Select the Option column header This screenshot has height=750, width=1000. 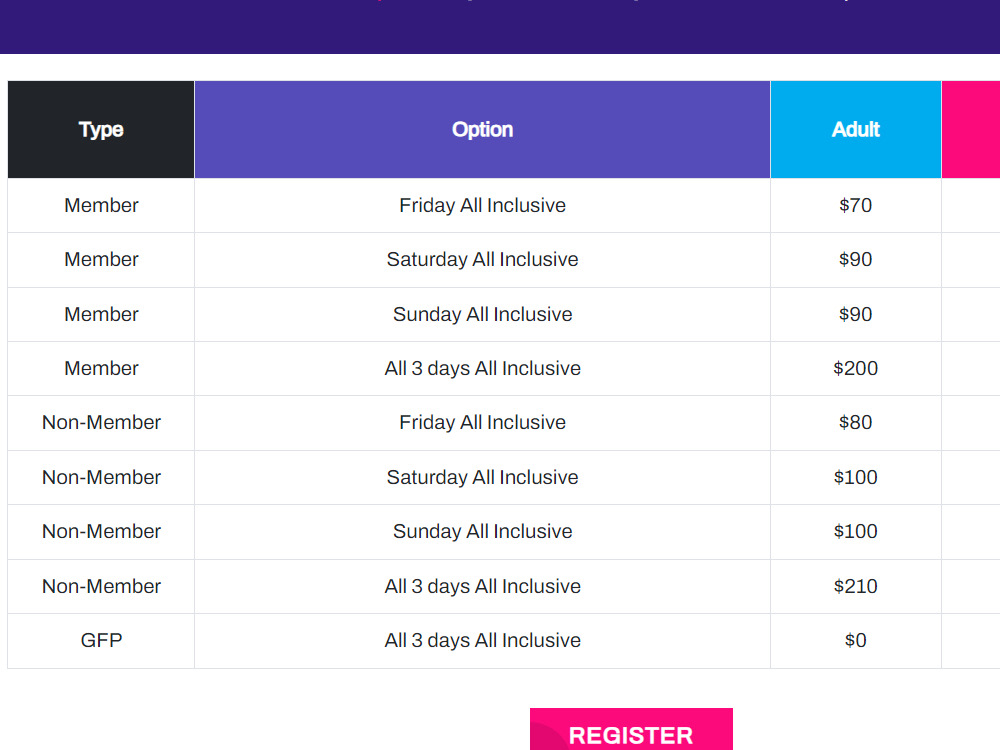tap(482, 129)
